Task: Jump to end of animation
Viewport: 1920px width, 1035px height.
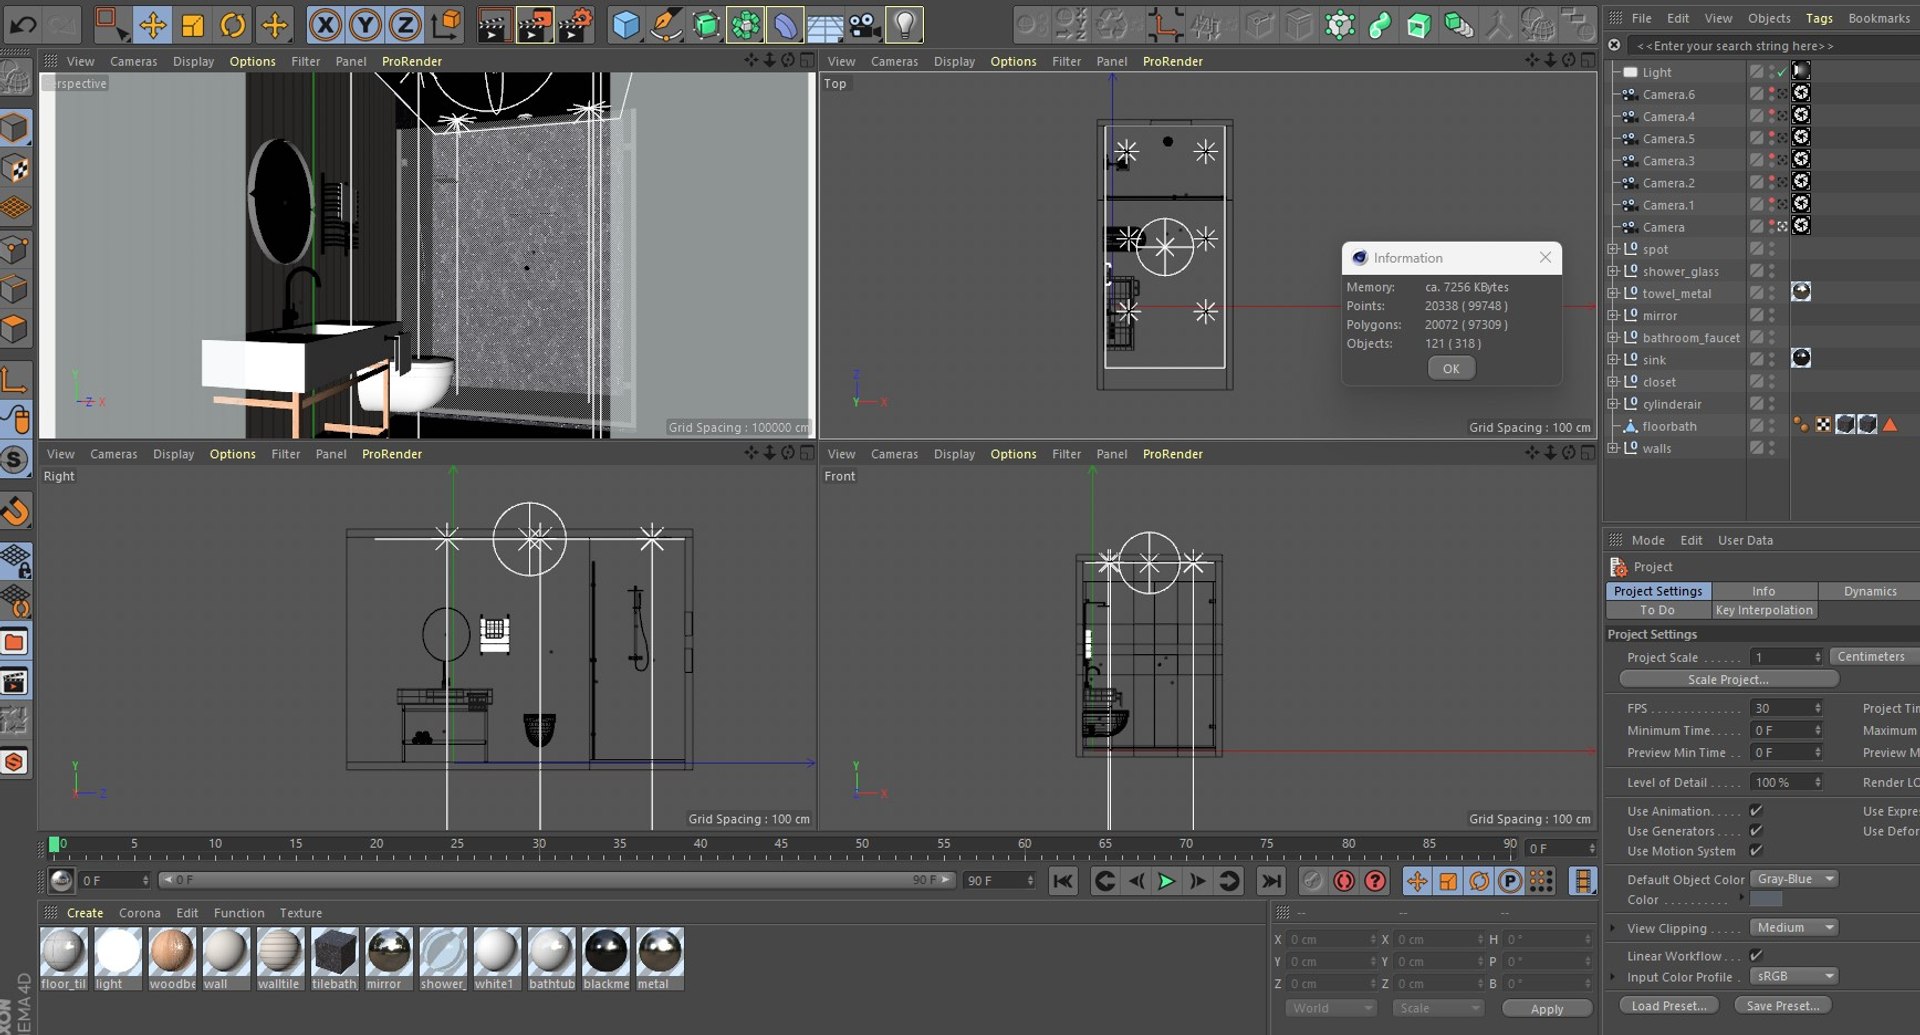Action: (x=1270, y=881)
